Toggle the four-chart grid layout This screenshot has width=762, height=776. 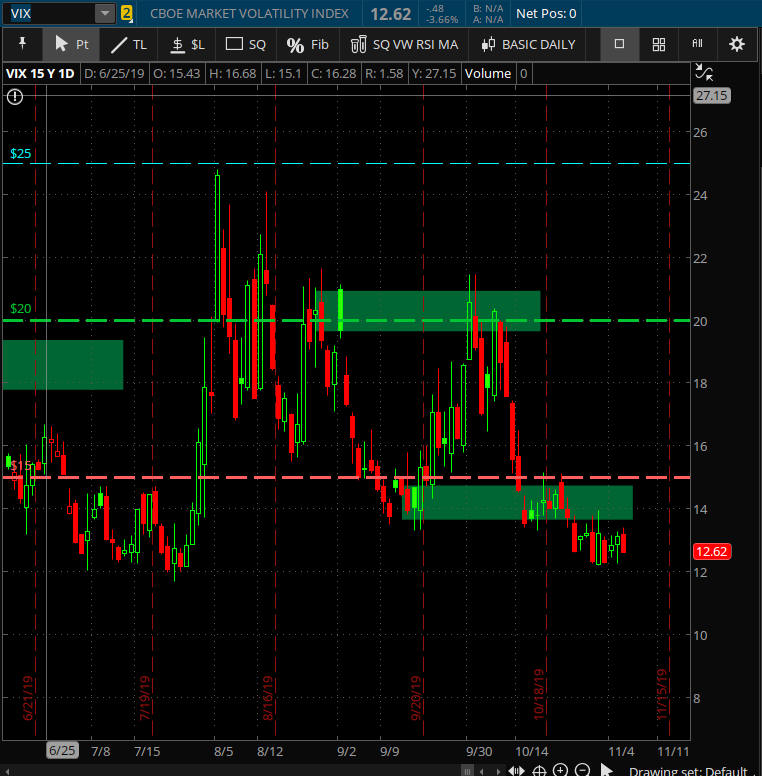[x=658, y=44]
